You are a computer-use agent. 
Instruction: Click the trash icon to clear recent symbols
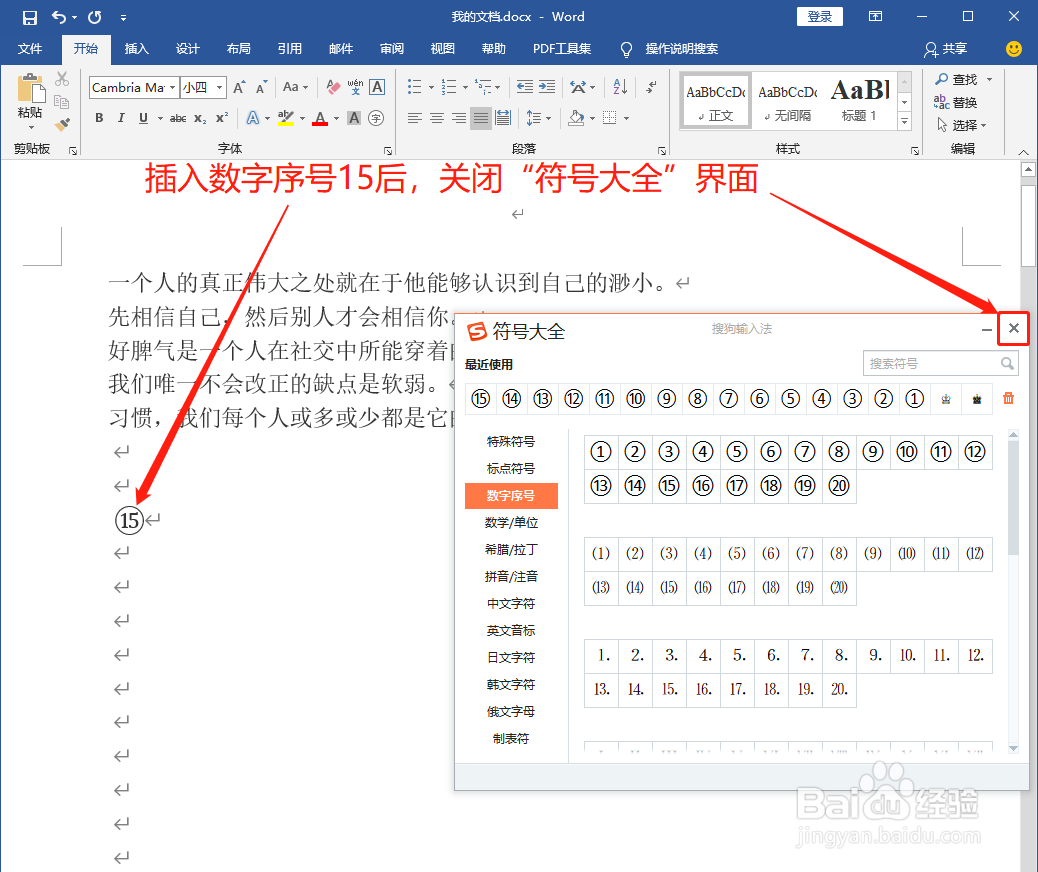click(x=1008, y=398)
